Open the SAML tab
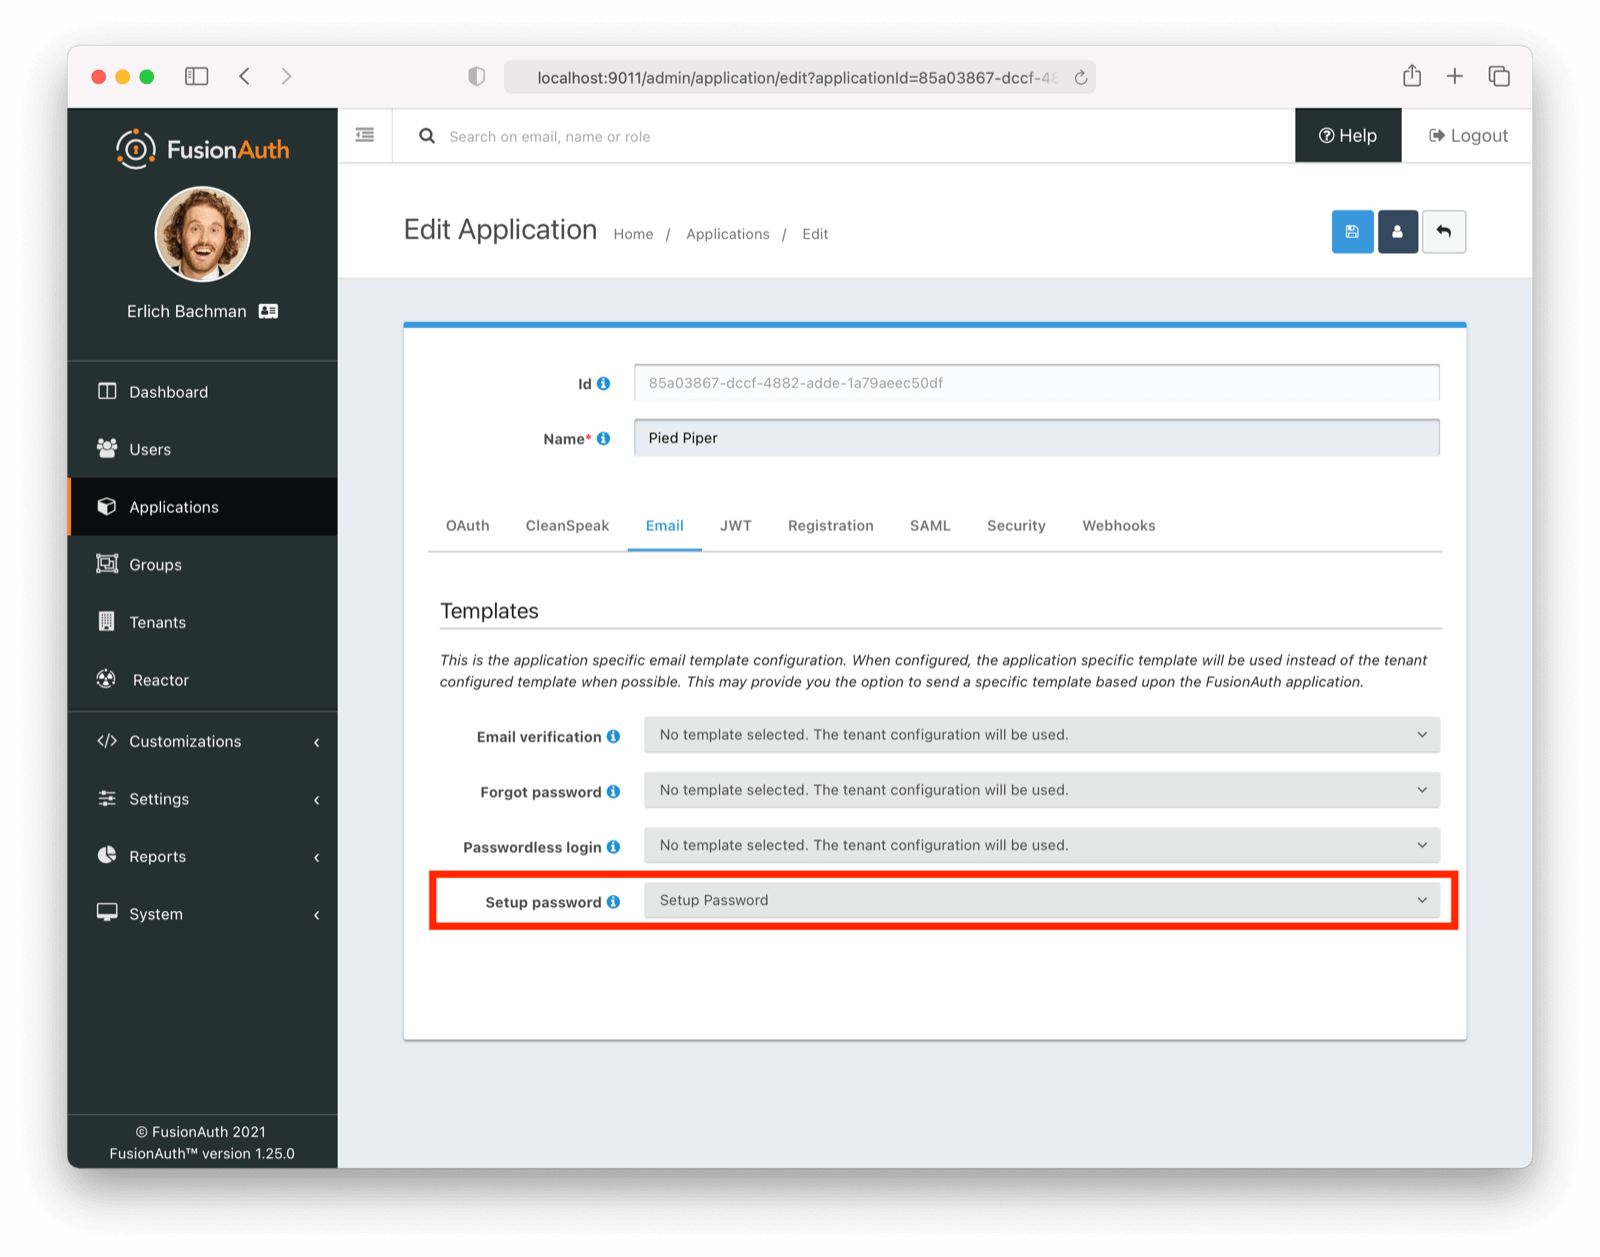This screenshot has width=1600, height=1257. coord(930,526)
